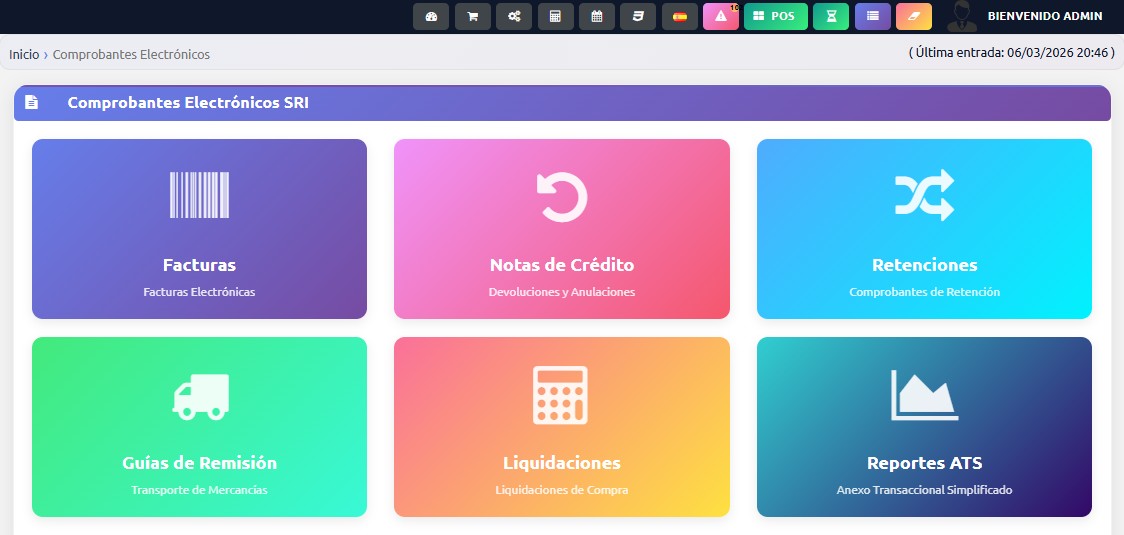Screen dimensions: 1124x535
Task: Open the dashboard speedometer icon
Action: pyautogui.click(x=431, y=17)
